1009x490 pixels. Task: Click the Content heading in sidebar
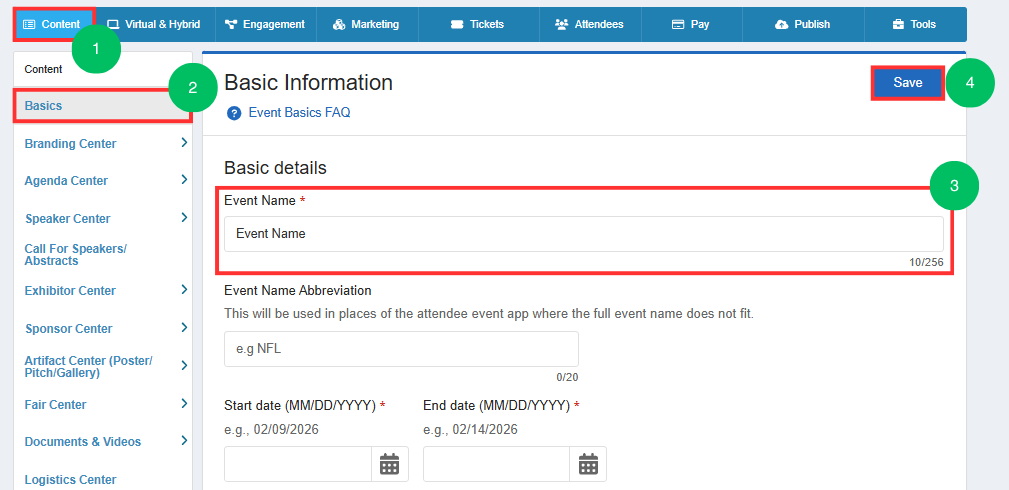click(x=43, y=70)
